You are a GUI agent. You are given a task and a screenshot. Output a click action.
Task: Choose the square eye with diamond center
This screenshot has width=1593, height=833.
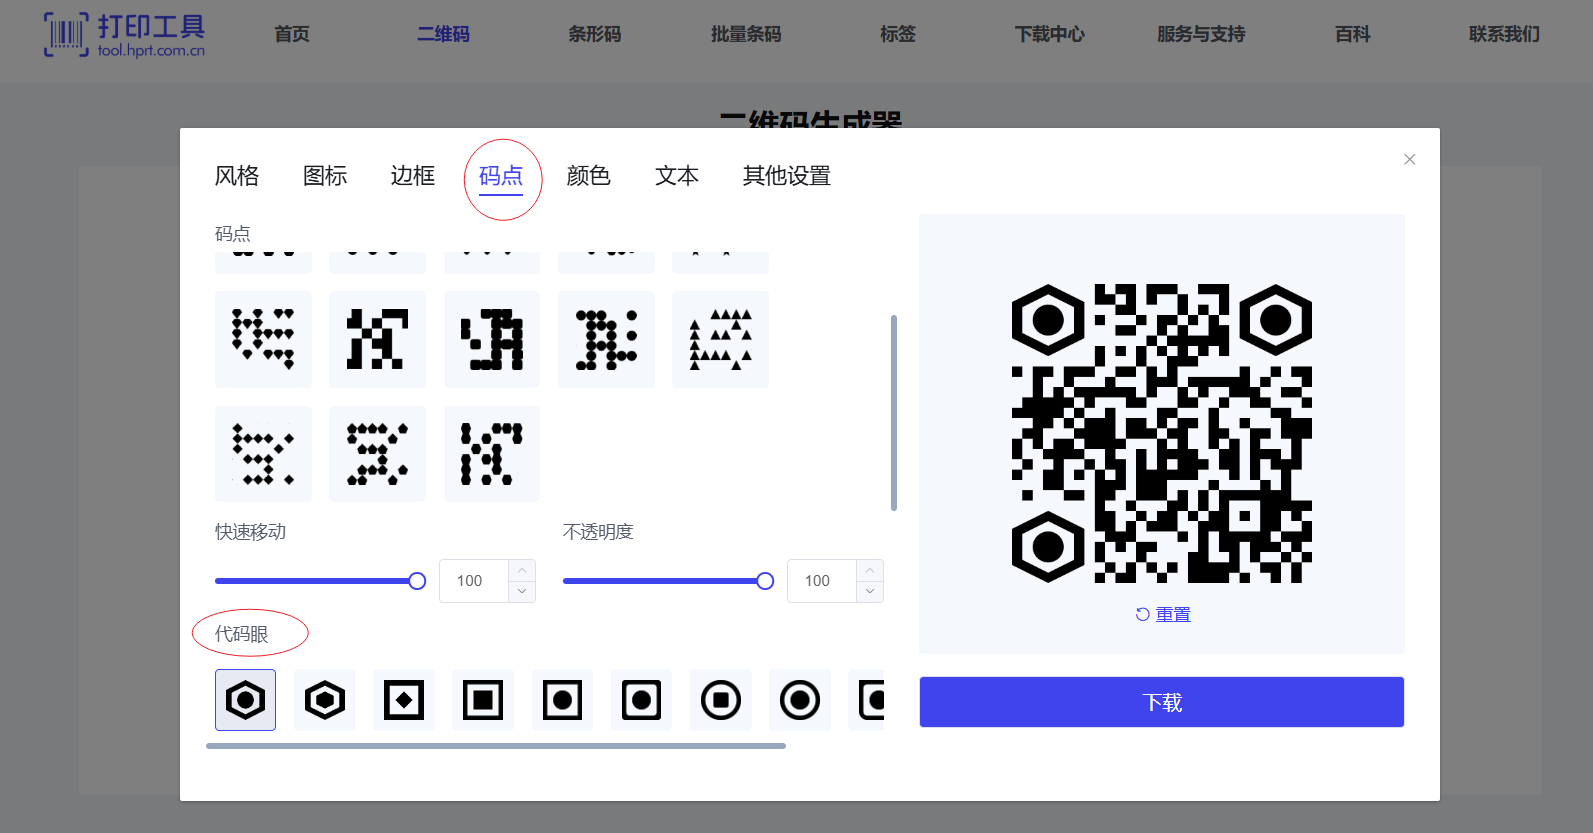click(404, 700)
